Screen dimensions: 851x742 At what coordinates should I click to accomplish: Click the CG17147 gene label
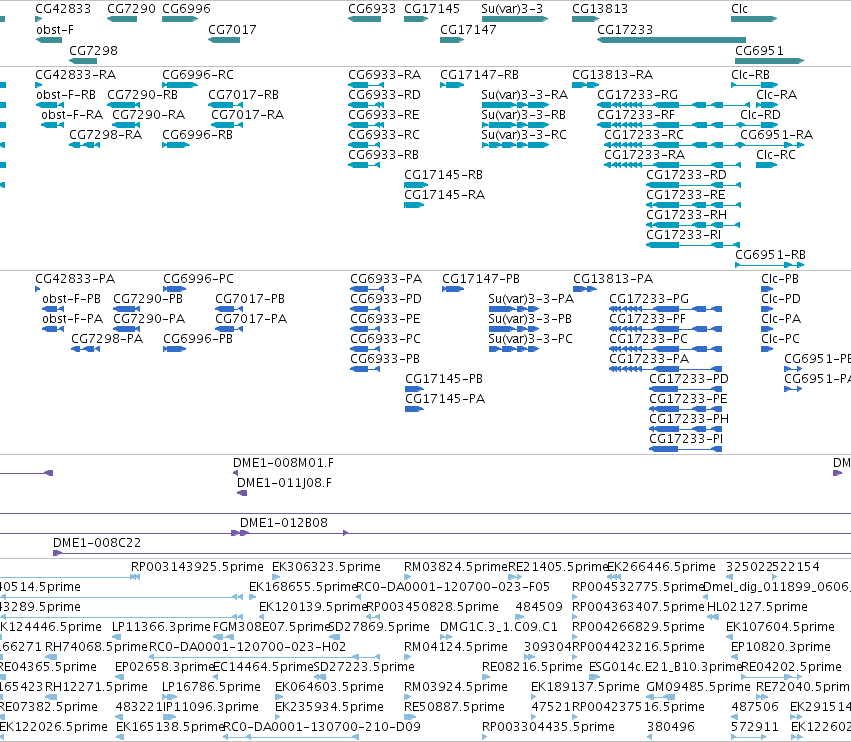468,30
